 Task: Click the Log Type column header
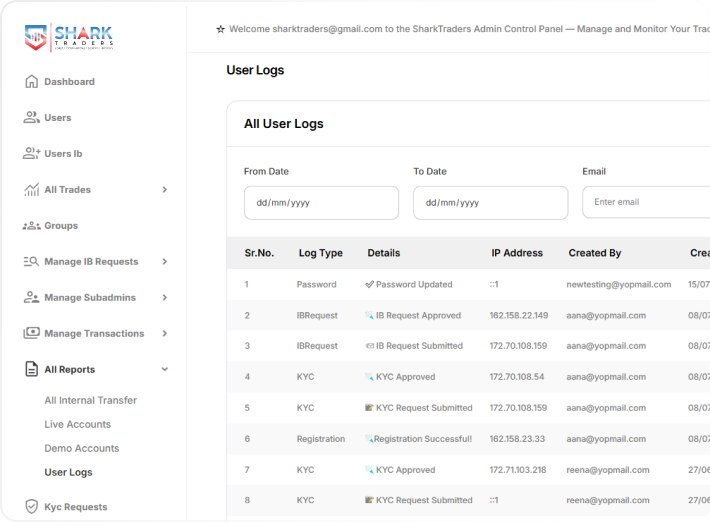click(x=321, y=253)
